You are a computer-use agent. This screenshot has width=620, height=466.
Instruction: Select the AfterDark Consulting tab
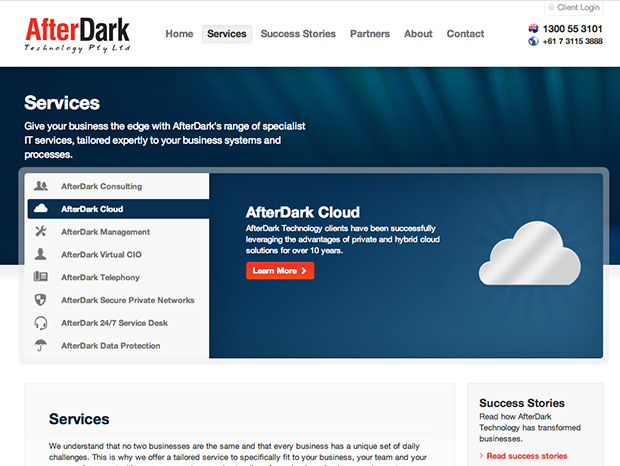pyautogui.click(x=117, y=186)
